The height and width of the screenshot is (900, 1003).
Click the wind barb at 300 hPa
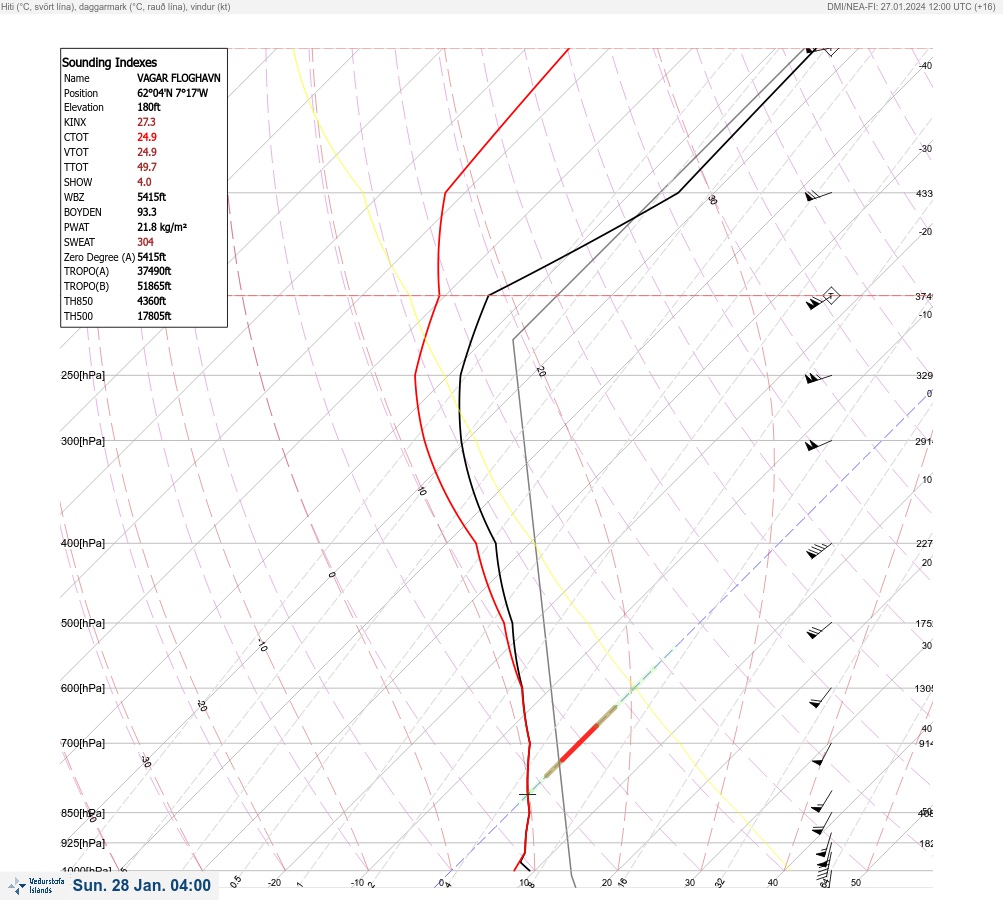click(x=818, y=445)
